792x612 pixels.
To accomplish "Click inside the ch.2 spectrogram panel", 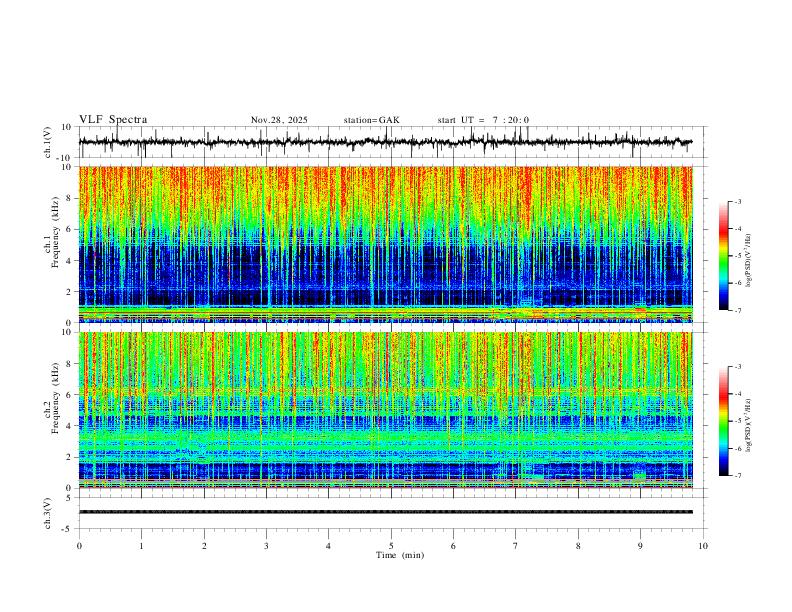I will tap(385, 410).
